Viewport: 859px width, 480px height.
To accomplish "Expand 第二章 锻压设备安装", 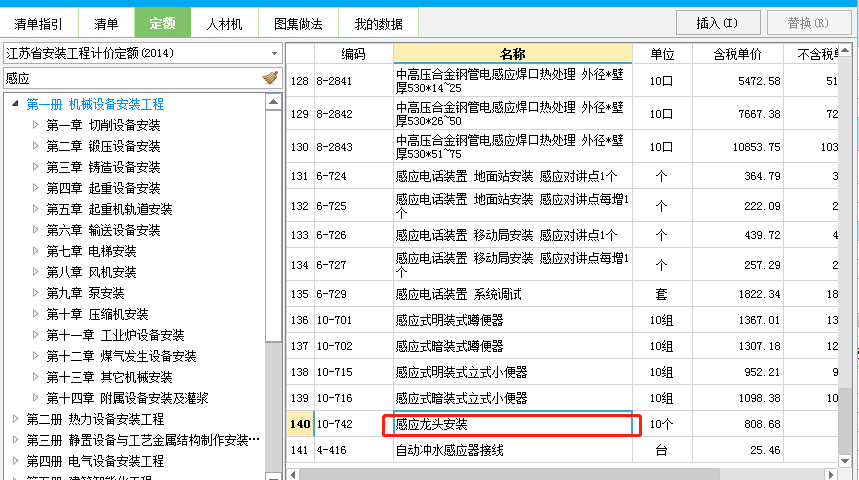I will (35, 145).
